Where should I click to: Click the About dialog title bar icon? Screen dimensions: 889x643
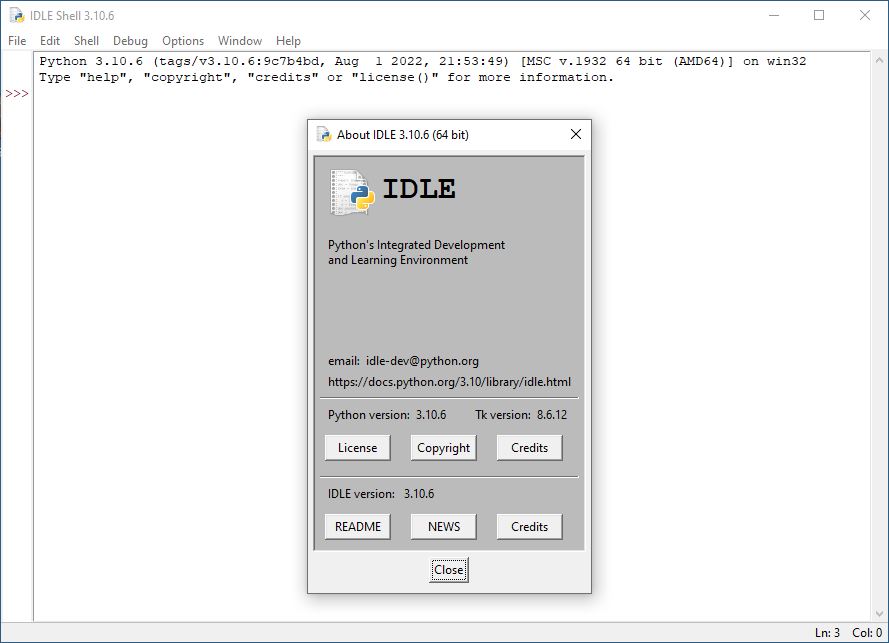tap(324, 134)
